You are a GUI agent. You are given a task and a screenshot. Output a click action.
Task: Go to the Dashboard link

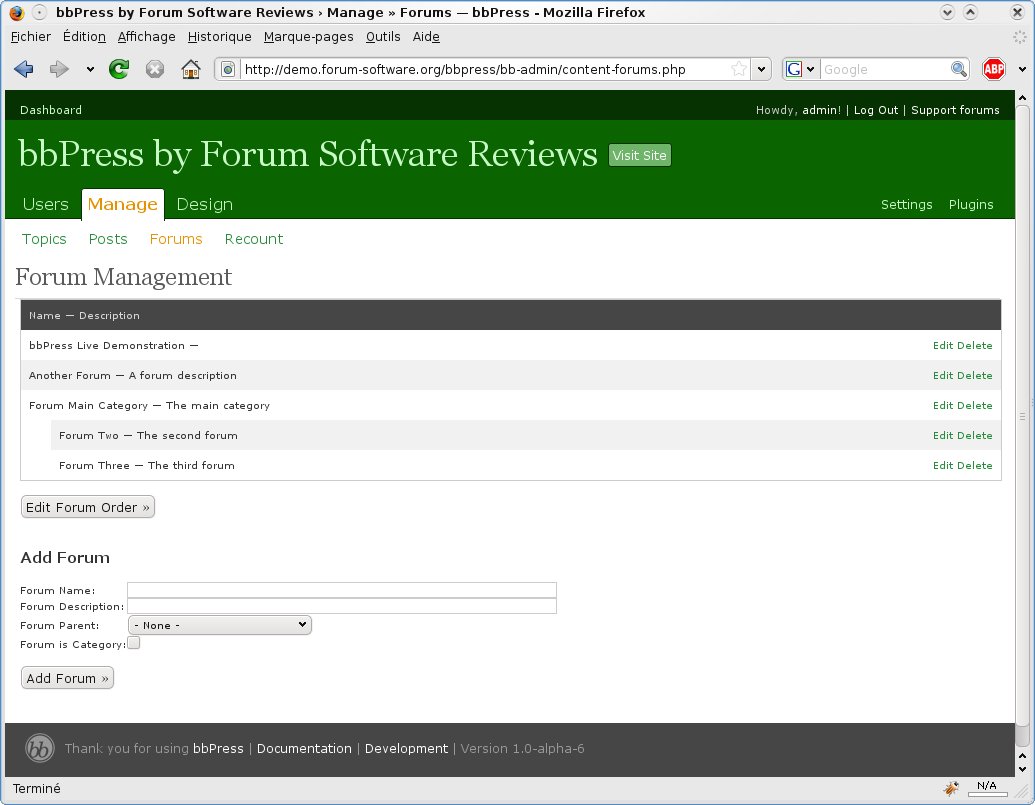[x=51, y=110]
